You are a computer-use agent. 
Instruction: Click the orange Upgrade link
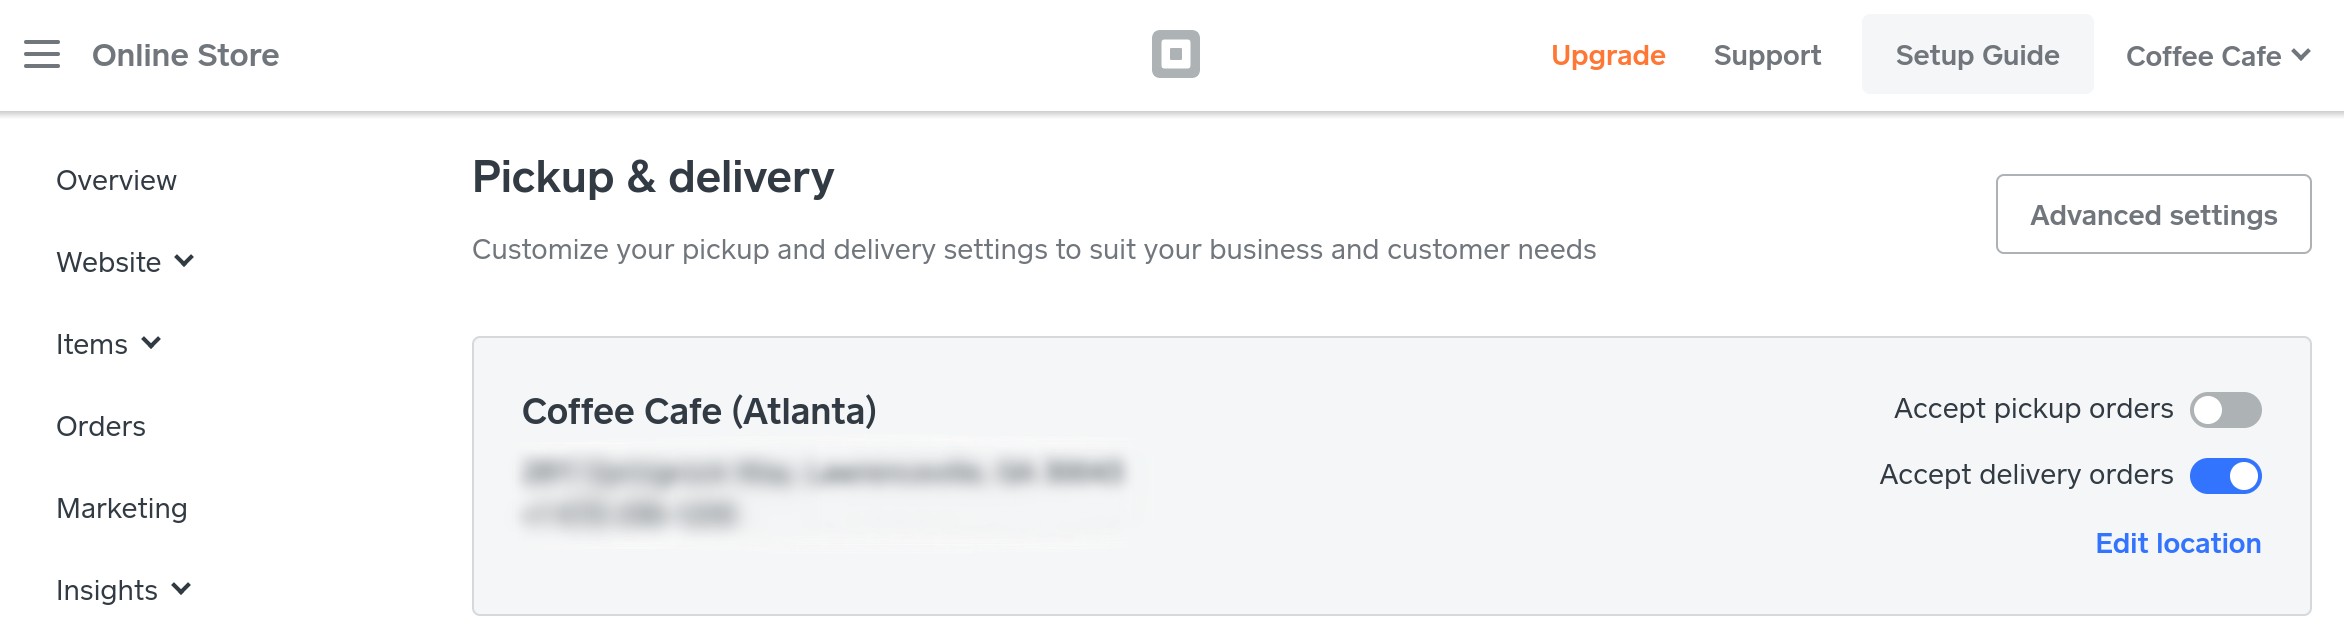(1608, 55)
